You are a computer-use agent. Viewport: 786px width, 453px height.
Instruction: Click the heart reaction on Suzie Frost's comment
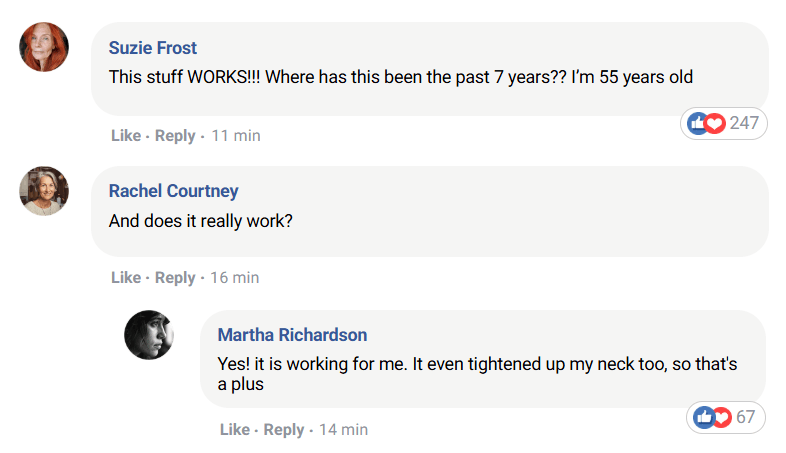coord(715,123)
